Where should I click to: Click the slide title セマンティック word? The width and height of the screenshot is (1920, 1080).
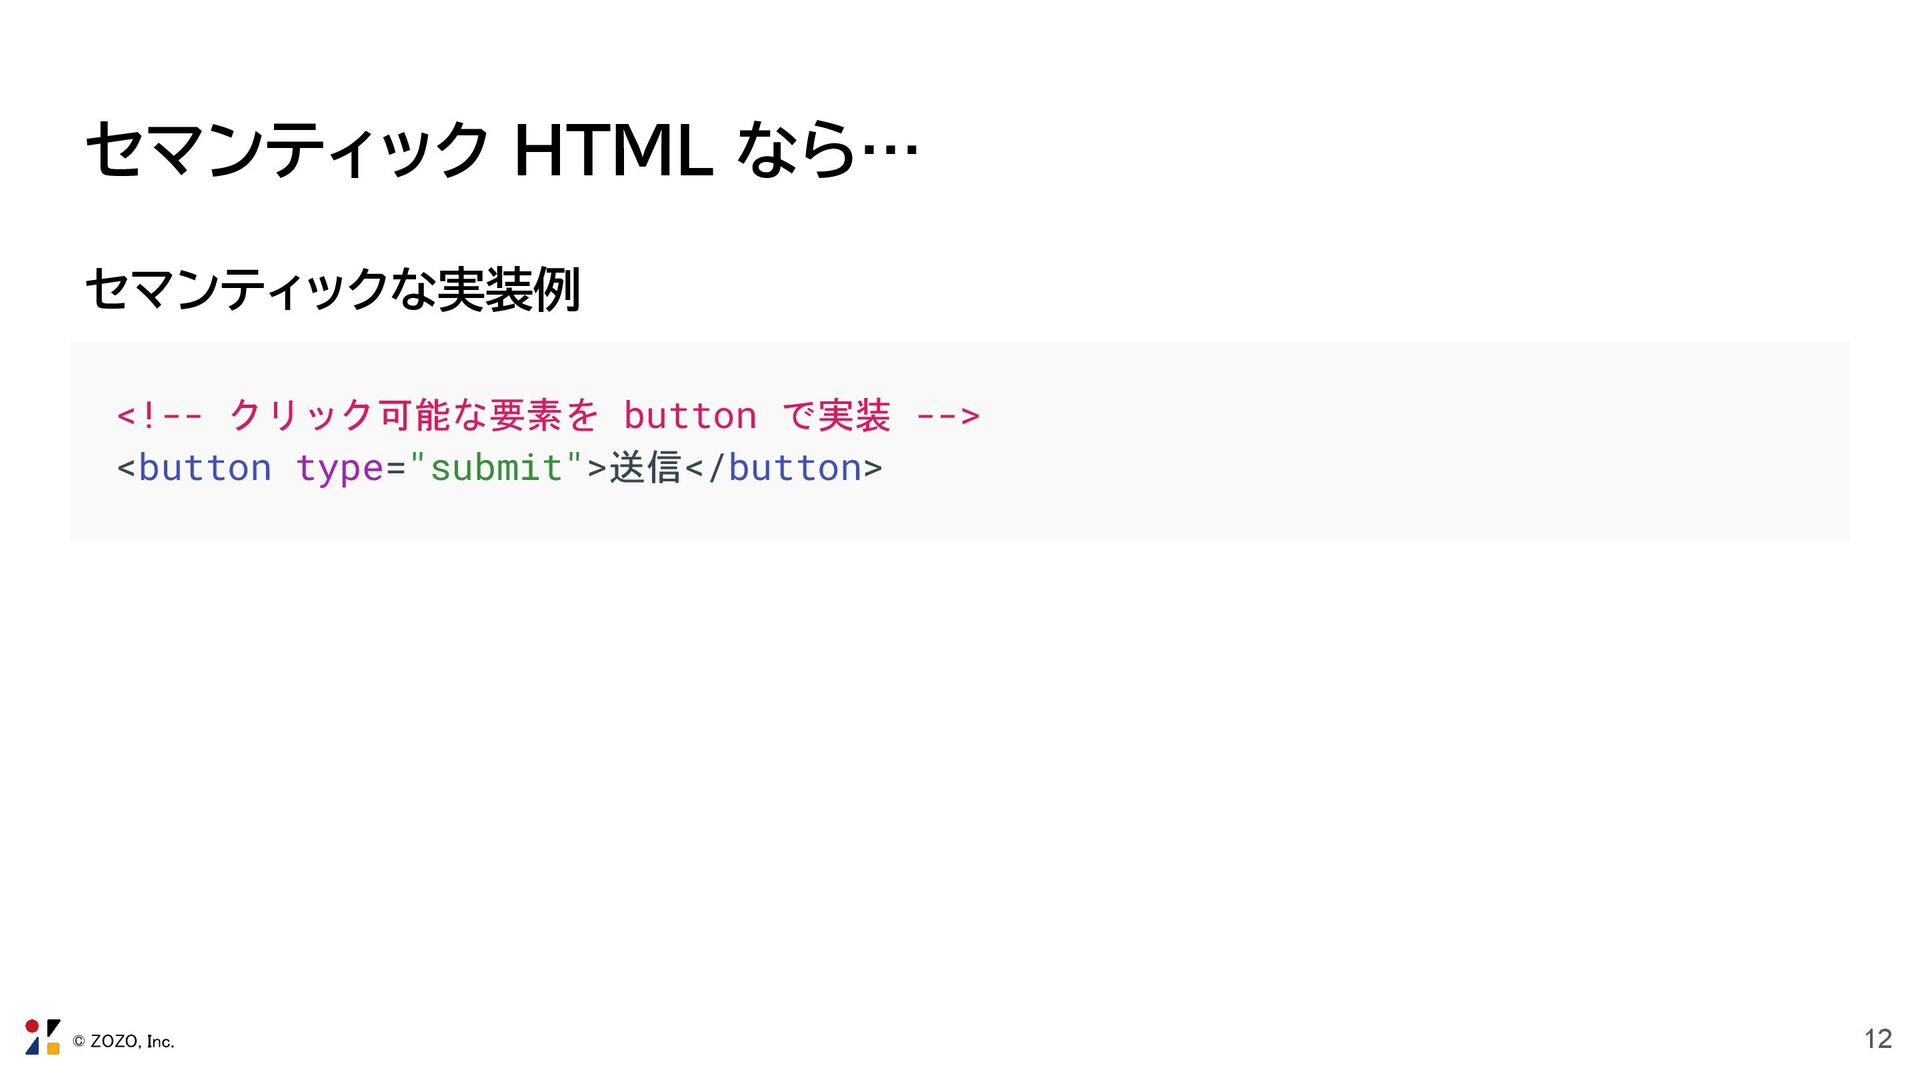pos(286,150)
